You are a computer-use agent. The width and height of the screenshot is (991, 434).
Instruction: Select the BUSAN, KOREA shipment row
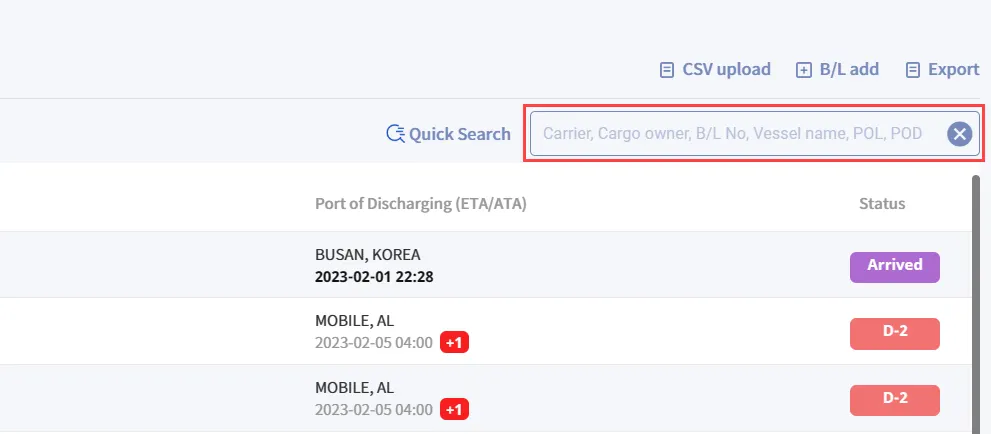(485, 265)
